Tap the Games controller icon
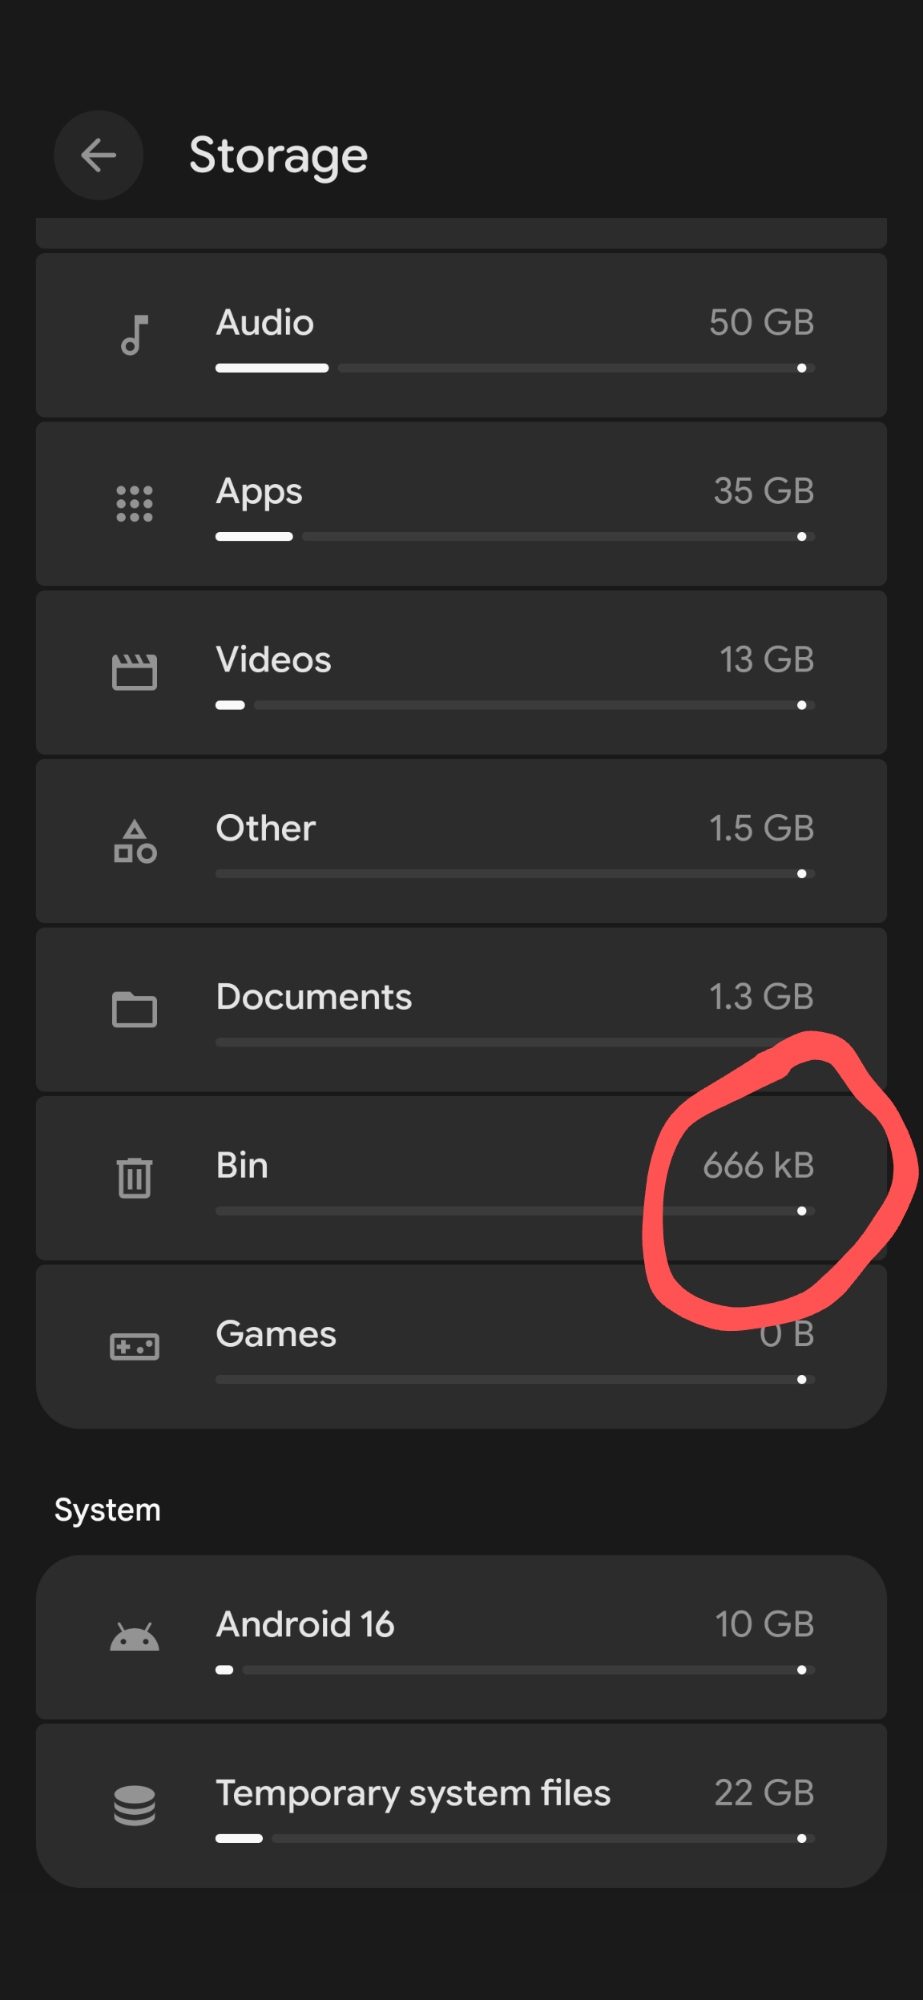Screen dimensions: 923x2000 pyautogui.click(x=134, y=1346)
